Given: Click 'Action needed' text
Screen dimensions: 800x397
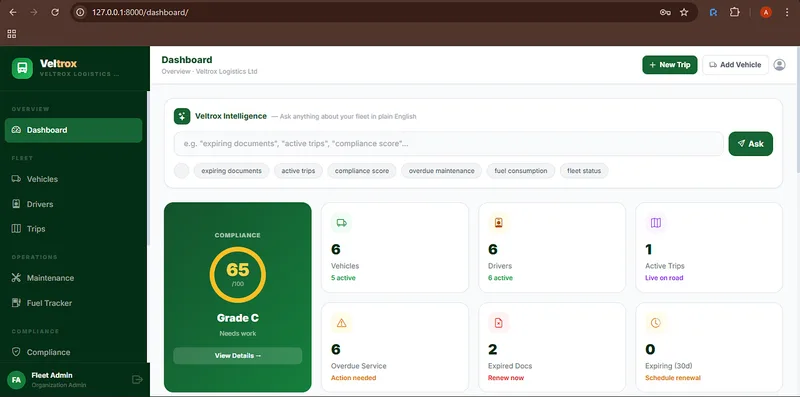Looking at the screenshot, I should [x=354, y=378].
